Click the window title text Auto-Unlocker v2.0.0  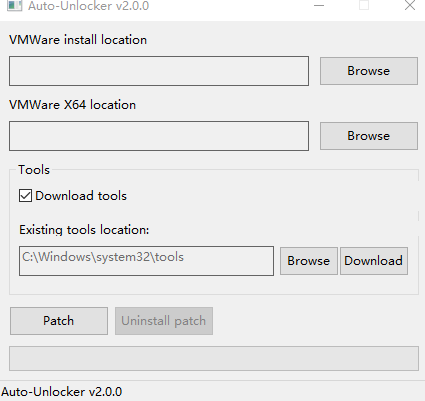[88, 6]
